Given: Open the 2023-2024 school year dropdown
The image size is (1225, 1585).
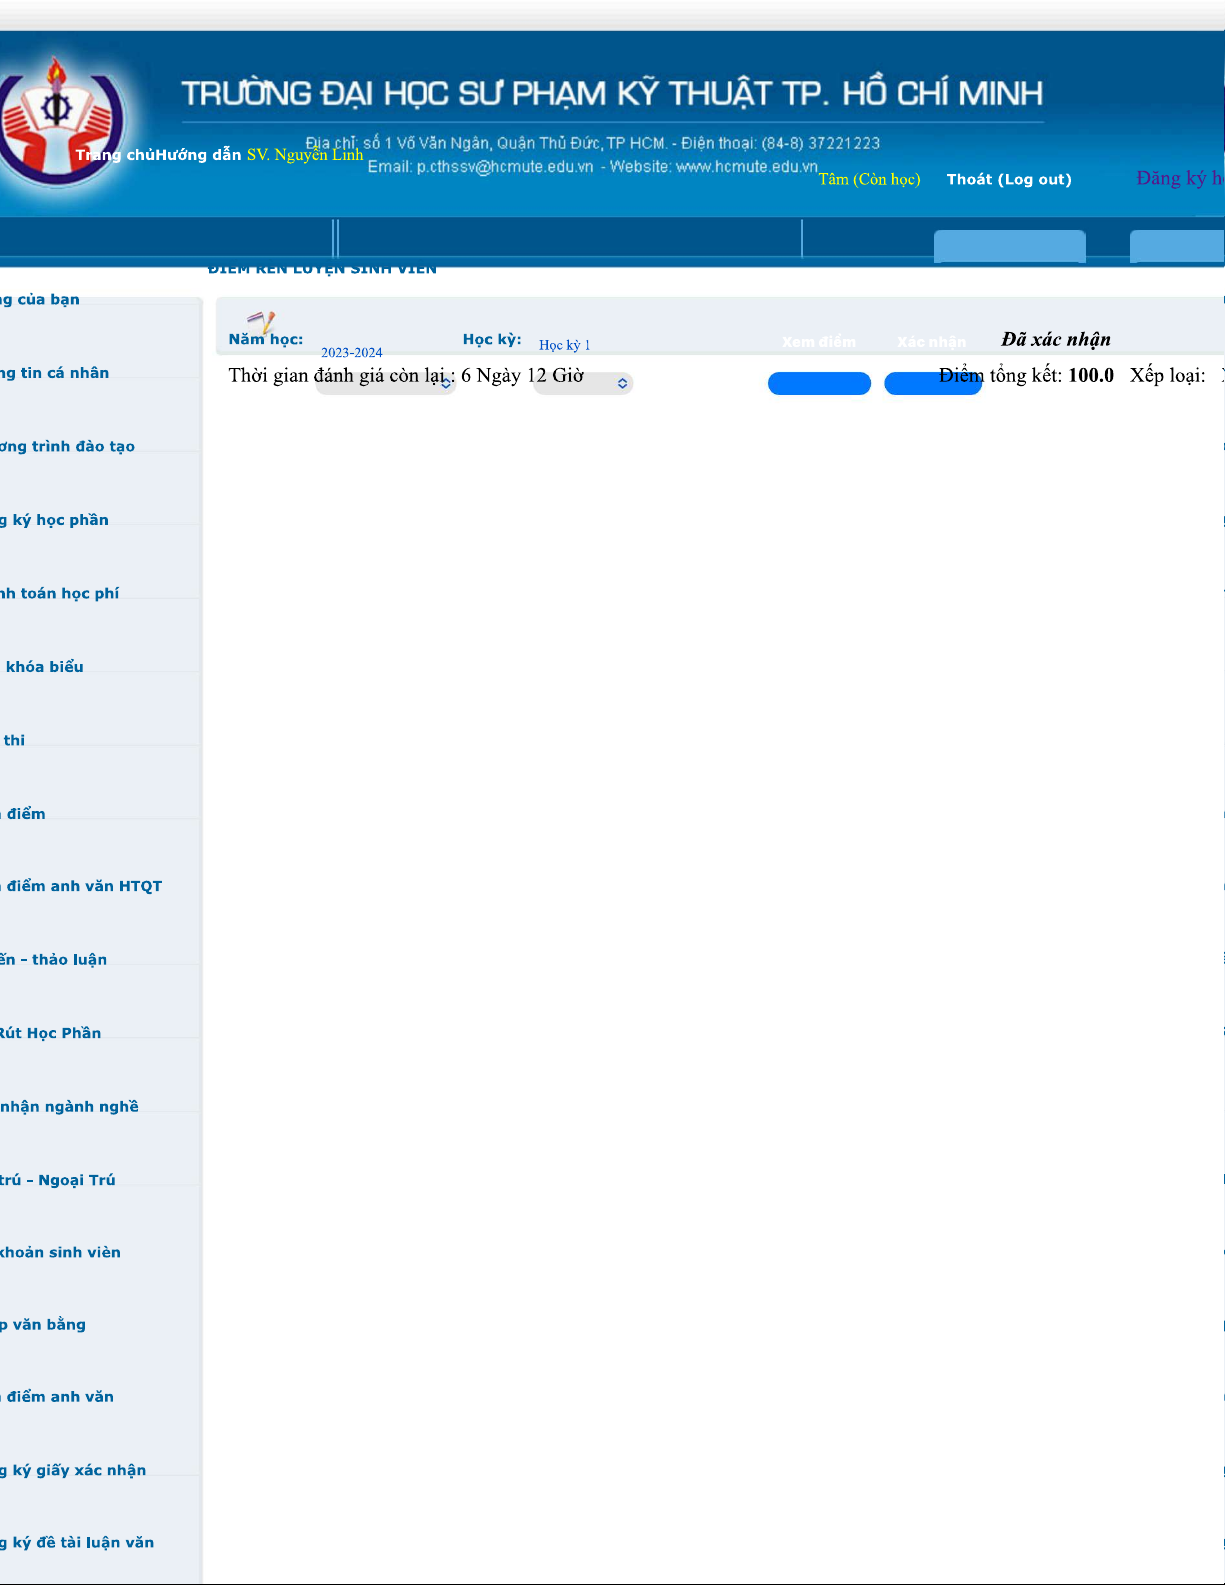Looking at the screenshot, I should coord(385,383).
